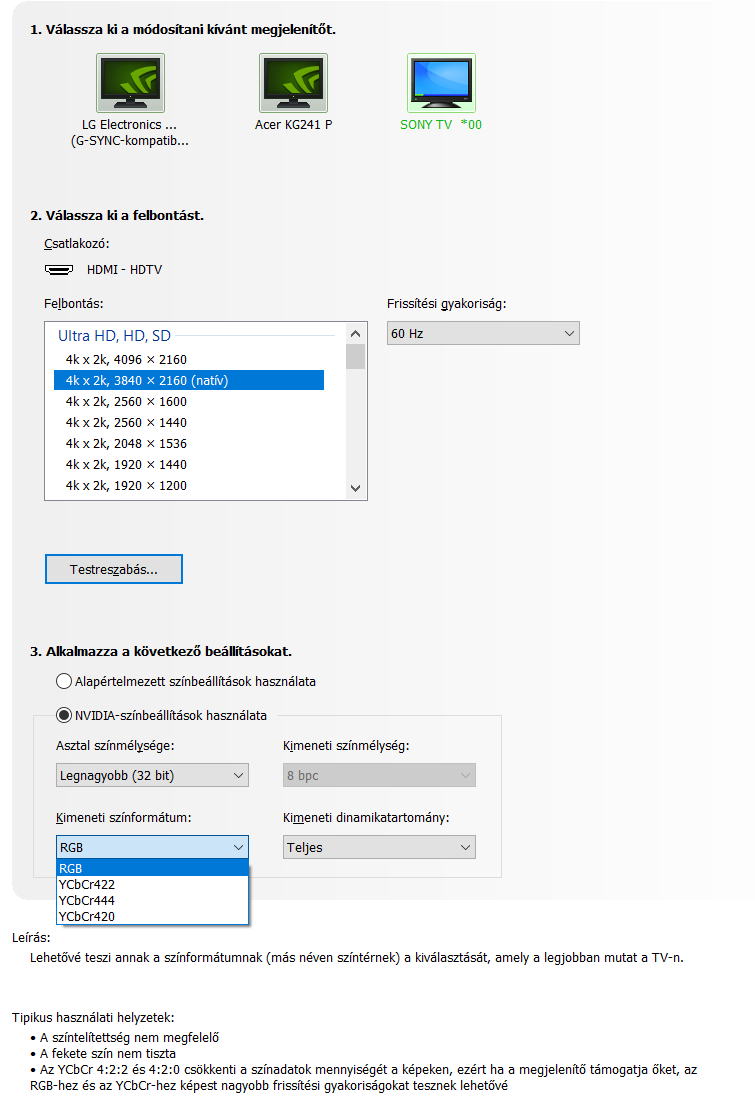Screen dimensions: 755x1107
Task: Choose RGB in the open color format list
Action: tap(152, 868)
